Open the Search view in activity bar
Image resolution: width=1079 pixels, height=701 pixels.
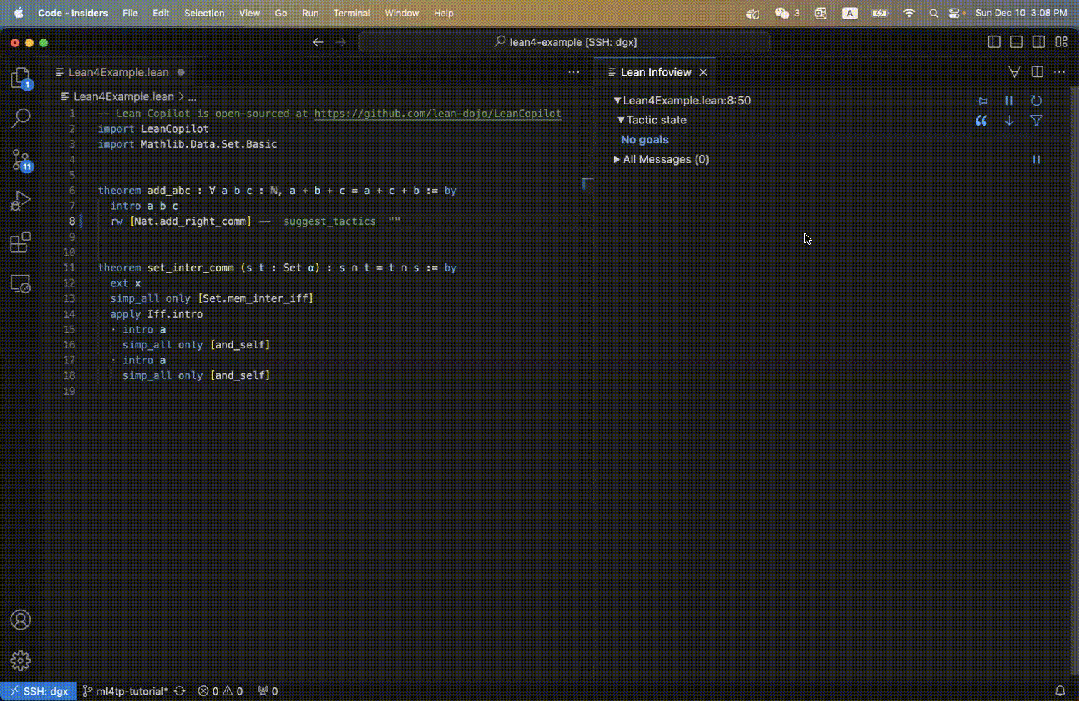(20, 118)
